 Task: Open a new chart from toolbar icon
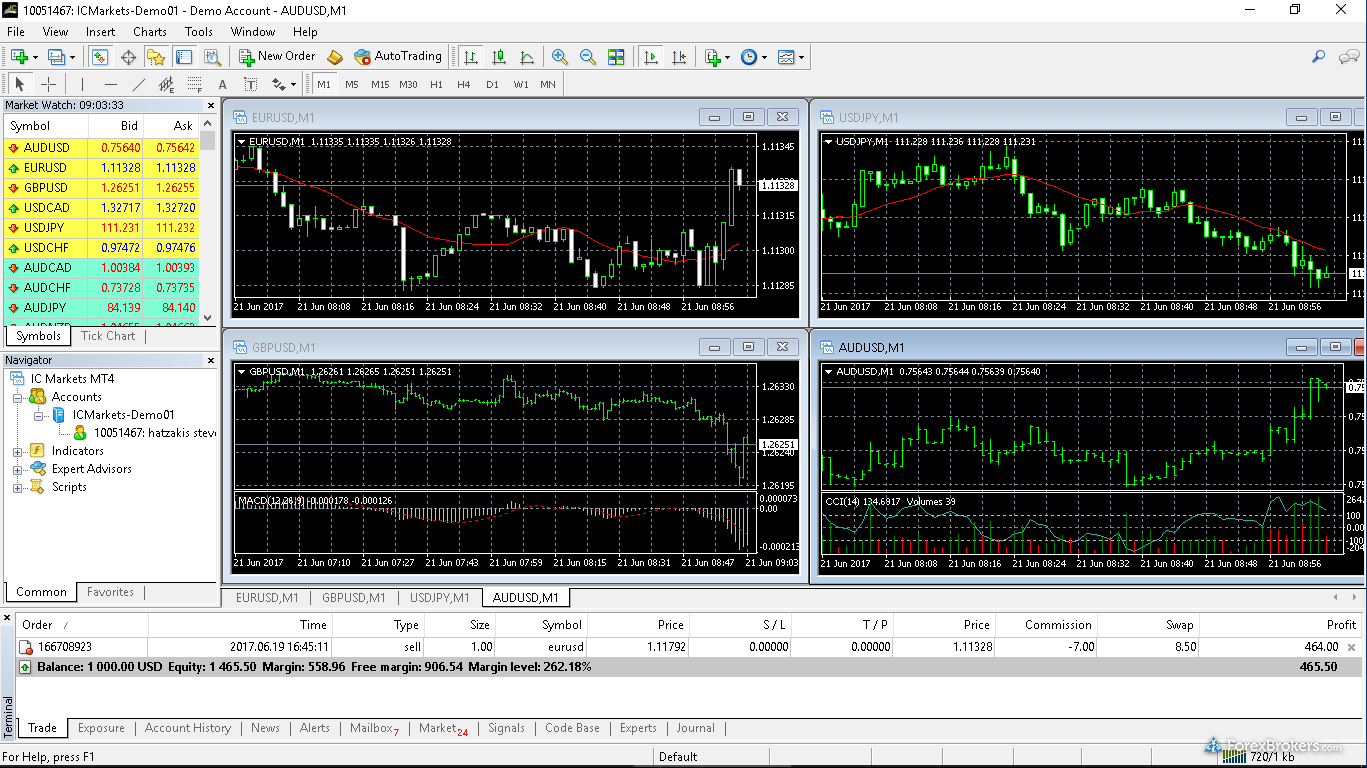tap(19, 57)
